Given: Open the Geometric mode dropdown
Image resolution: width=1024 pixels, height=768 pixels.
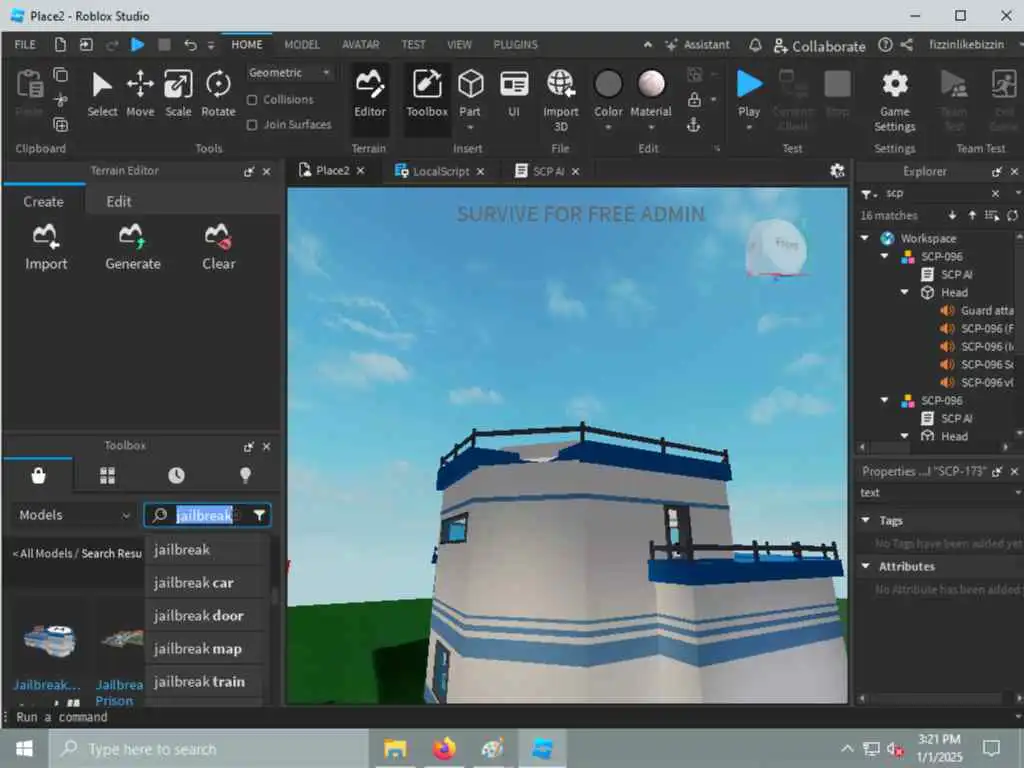Looking at the screenshot, I should click(x=289, y=72).
